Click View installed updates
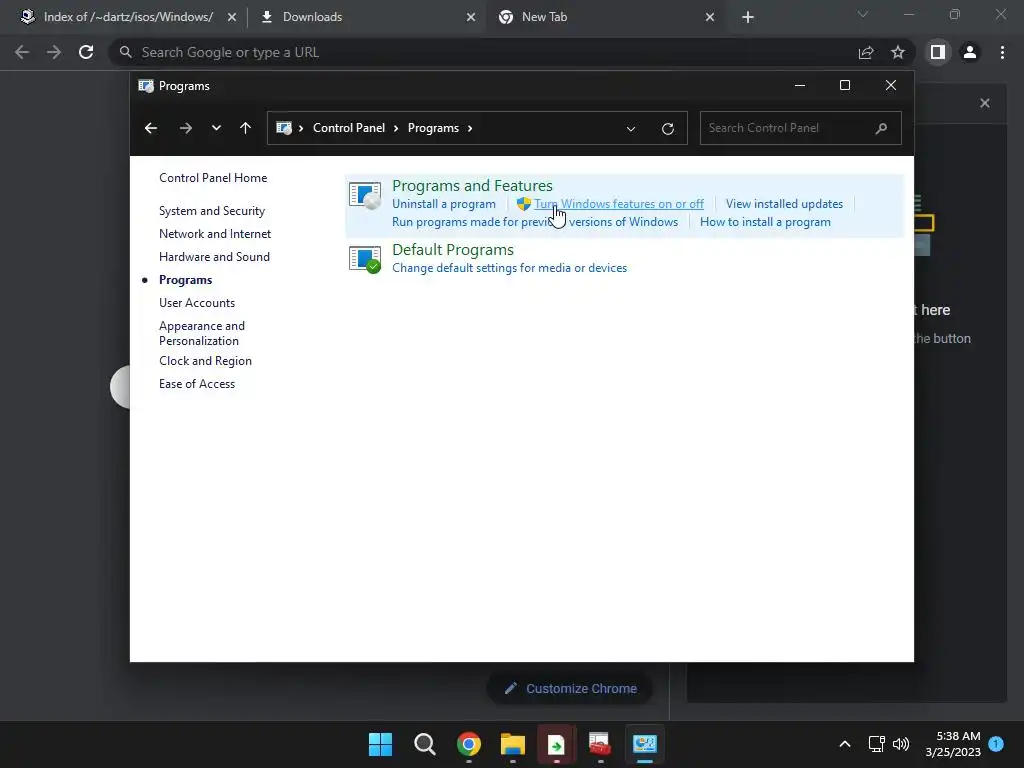 point(784,204)
